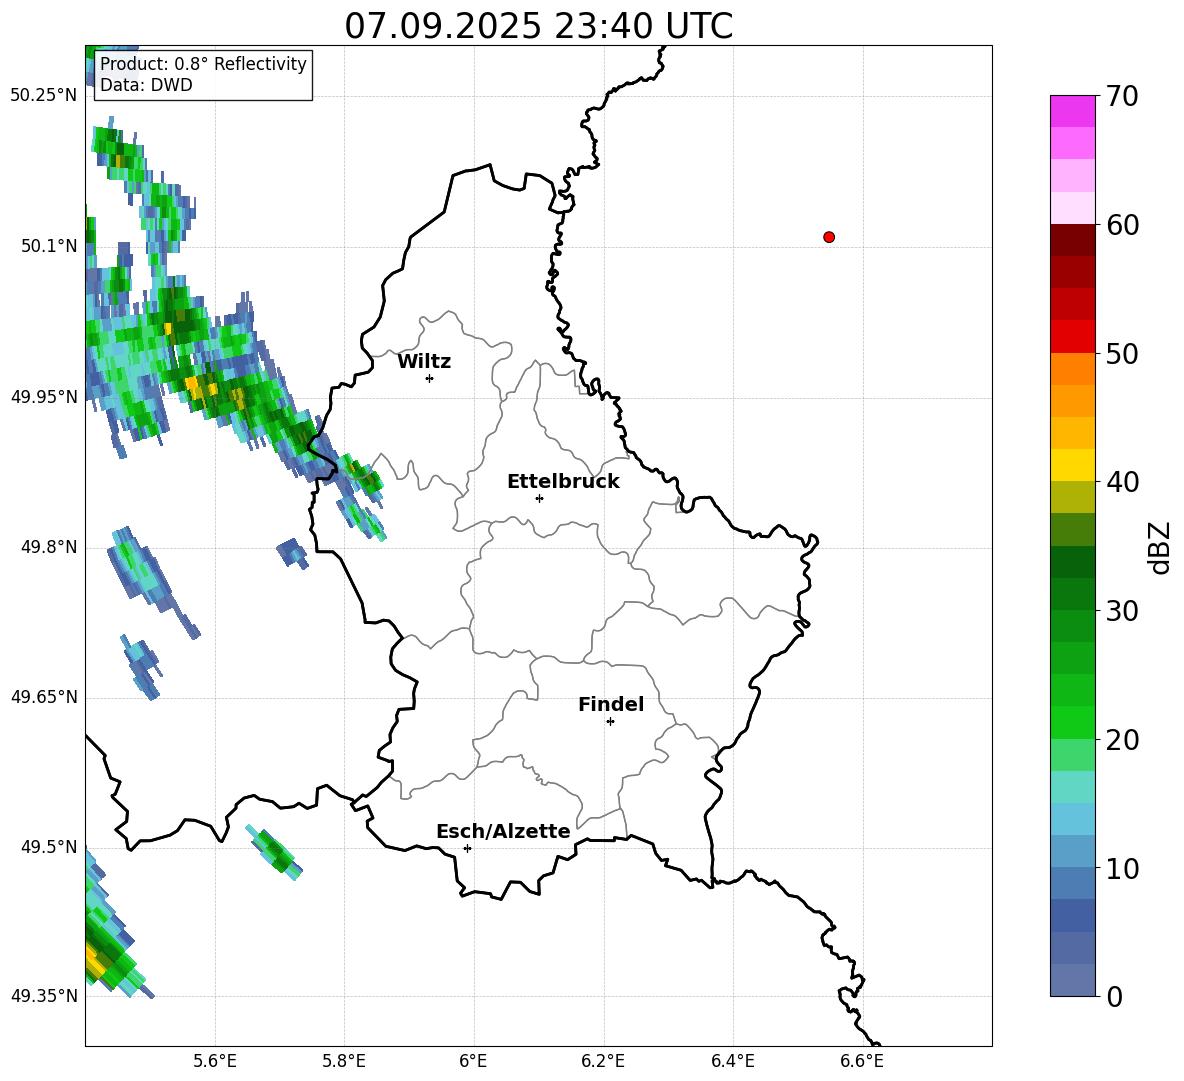Click the 50 tick label on colorbar

(x=1121, y=353)
